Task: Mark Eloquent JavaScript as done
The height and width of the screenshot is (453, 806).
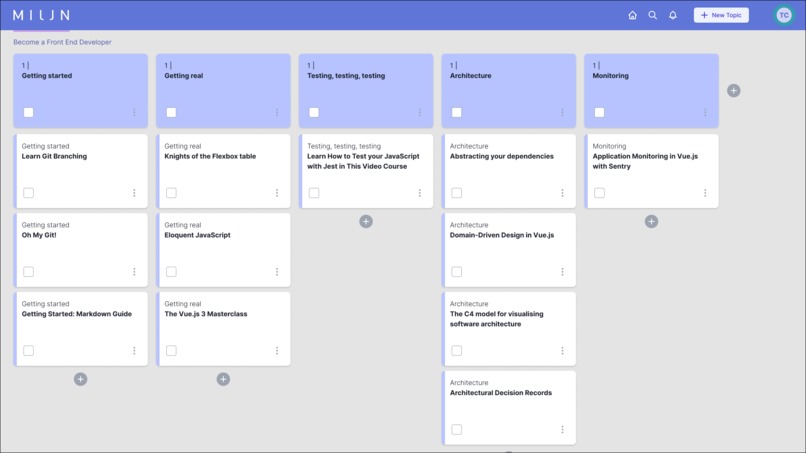Action: point(171,271)
